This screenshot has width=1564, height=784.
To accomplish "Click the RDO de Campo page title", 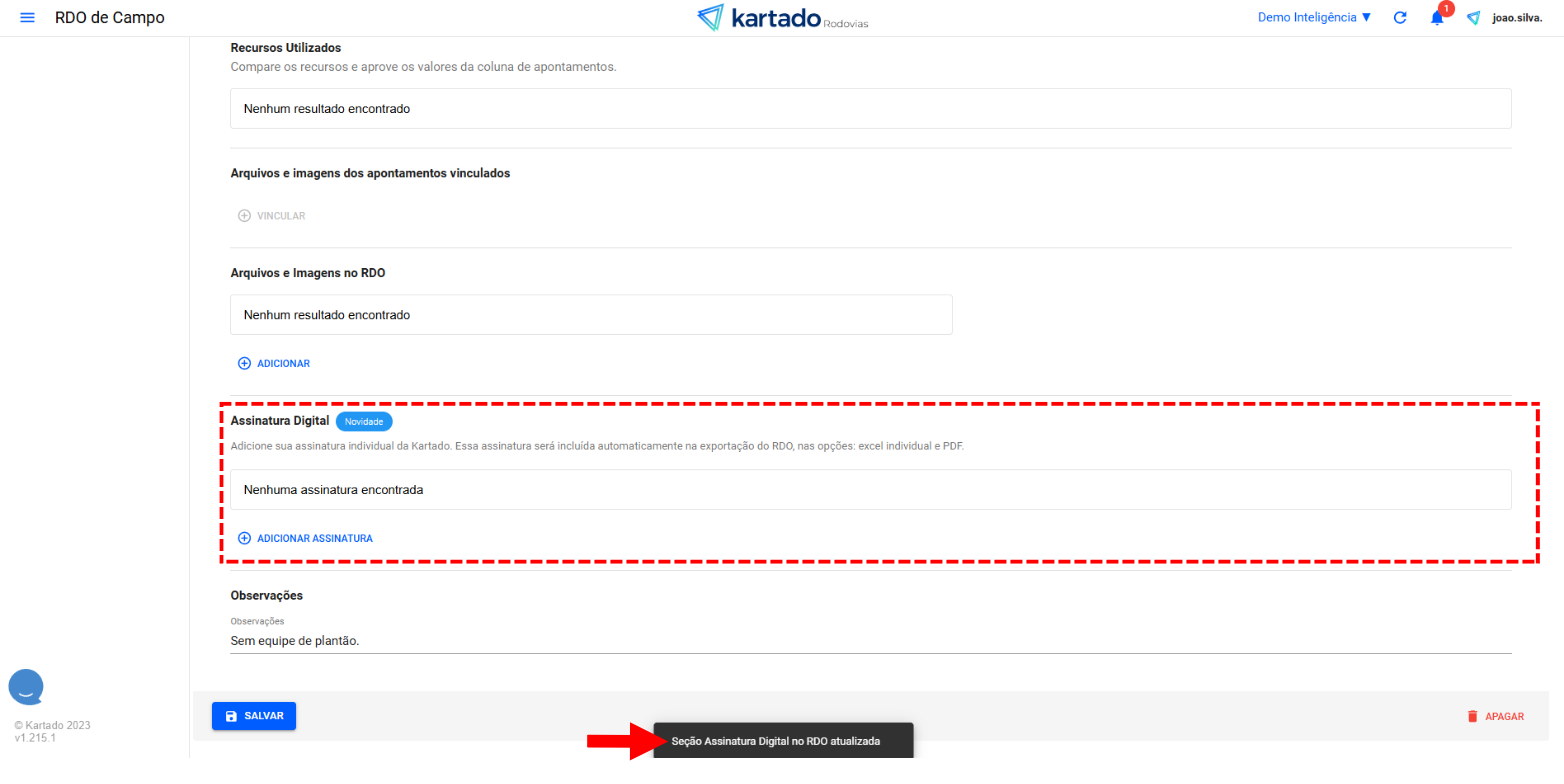I will [x=110, y=18].
